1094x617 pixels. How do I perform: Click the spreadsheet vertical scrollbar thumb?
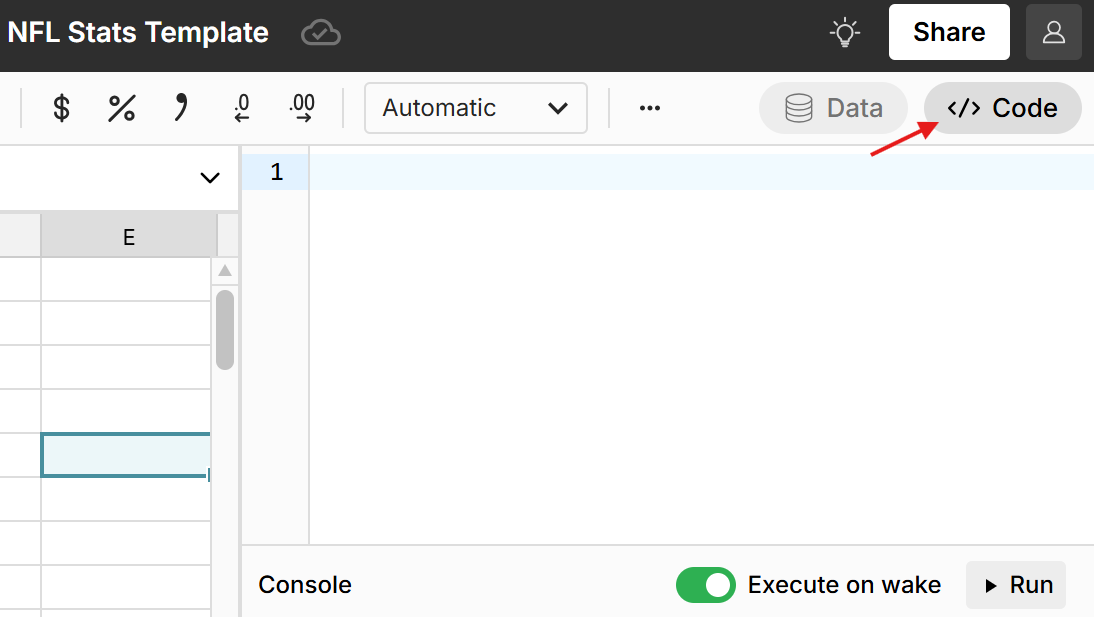[225, 330]
